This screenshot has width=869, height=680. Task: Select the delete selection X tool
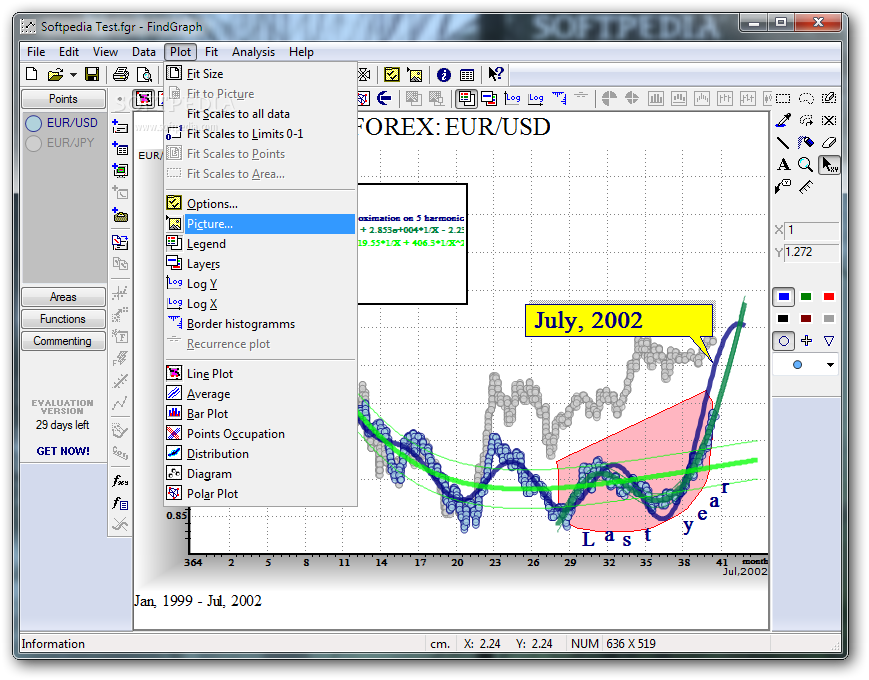829,120
